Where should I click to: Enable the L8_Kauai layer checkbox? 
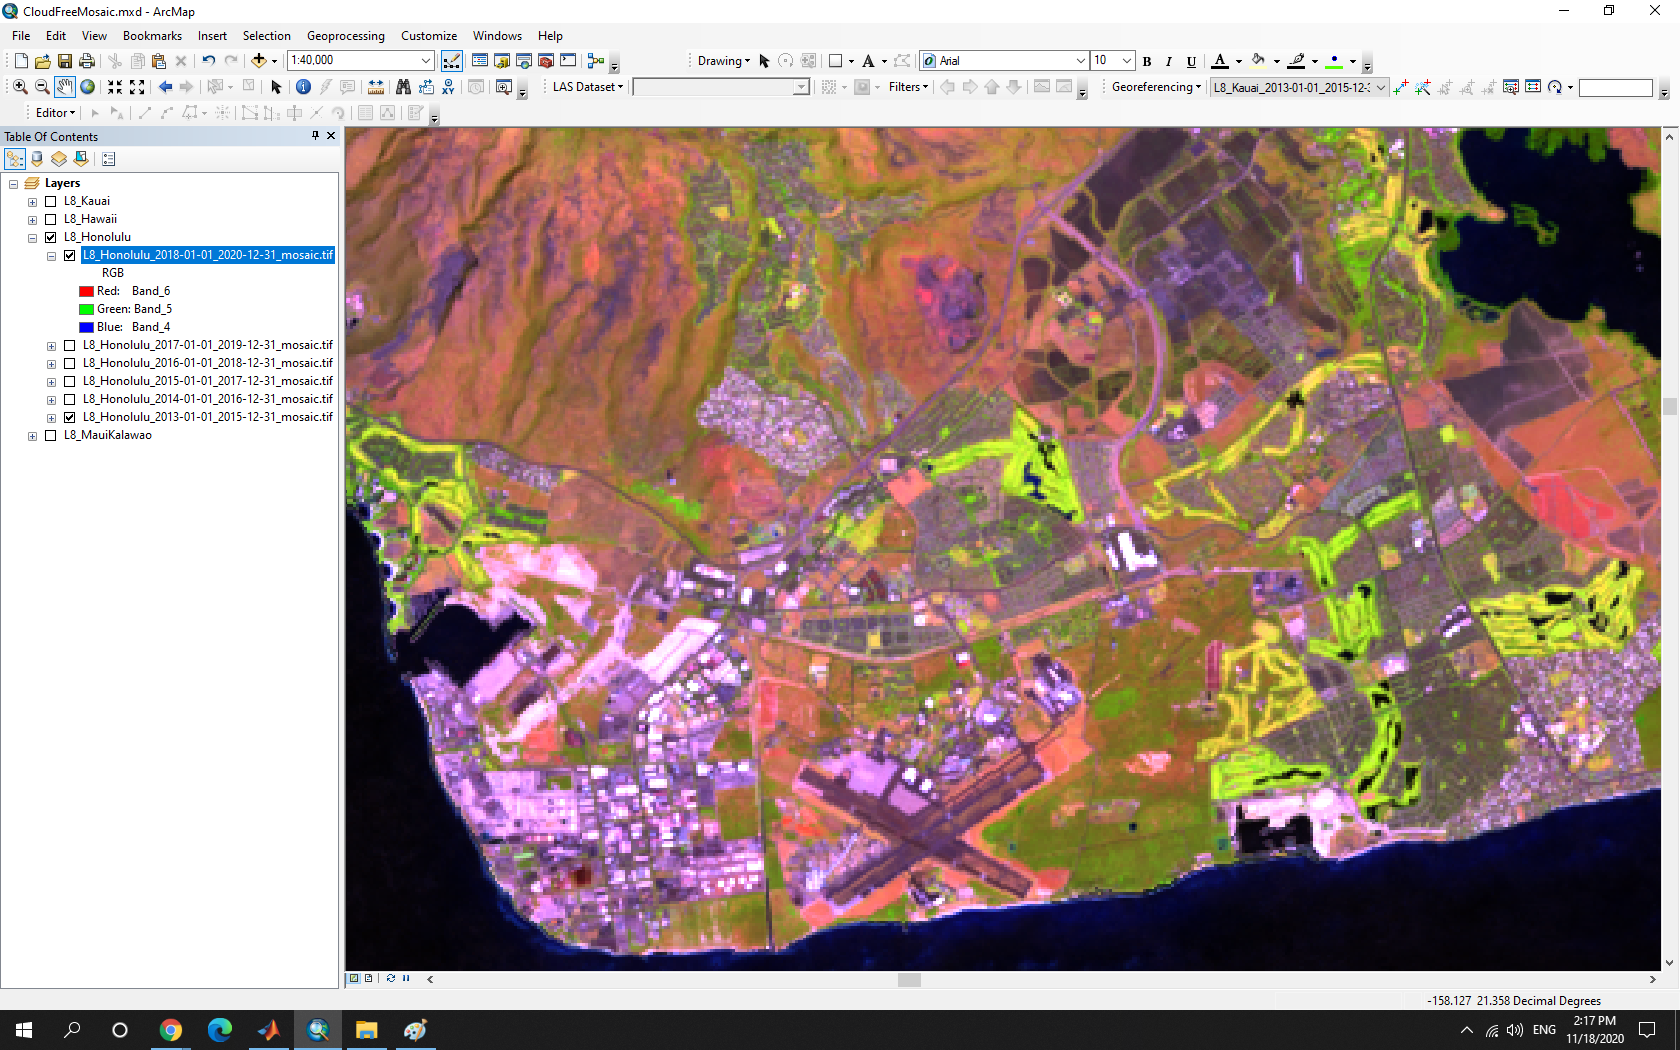51,201
